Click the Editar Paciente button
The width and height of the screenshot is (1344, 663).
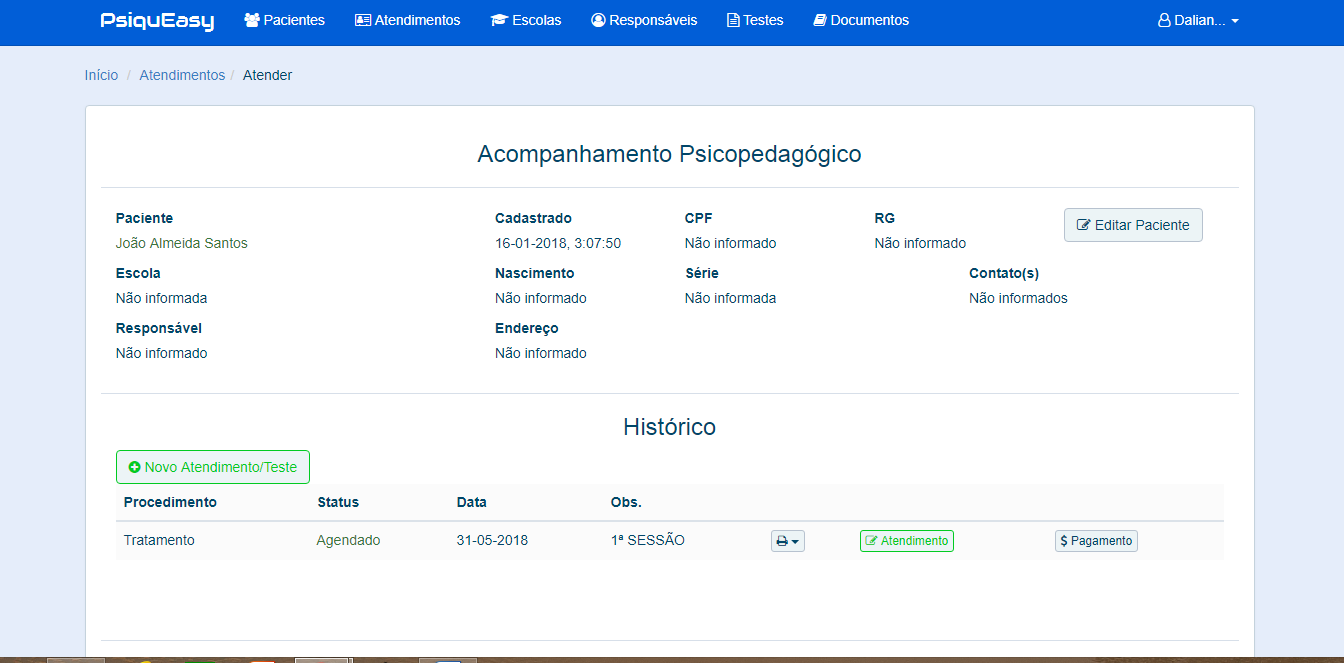[x=1133, y=225]
